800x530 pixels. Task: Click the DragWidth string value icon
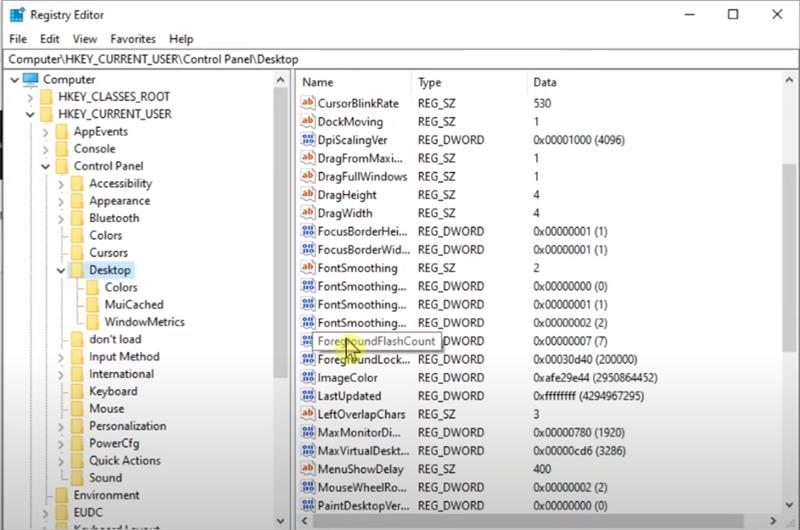308,213
